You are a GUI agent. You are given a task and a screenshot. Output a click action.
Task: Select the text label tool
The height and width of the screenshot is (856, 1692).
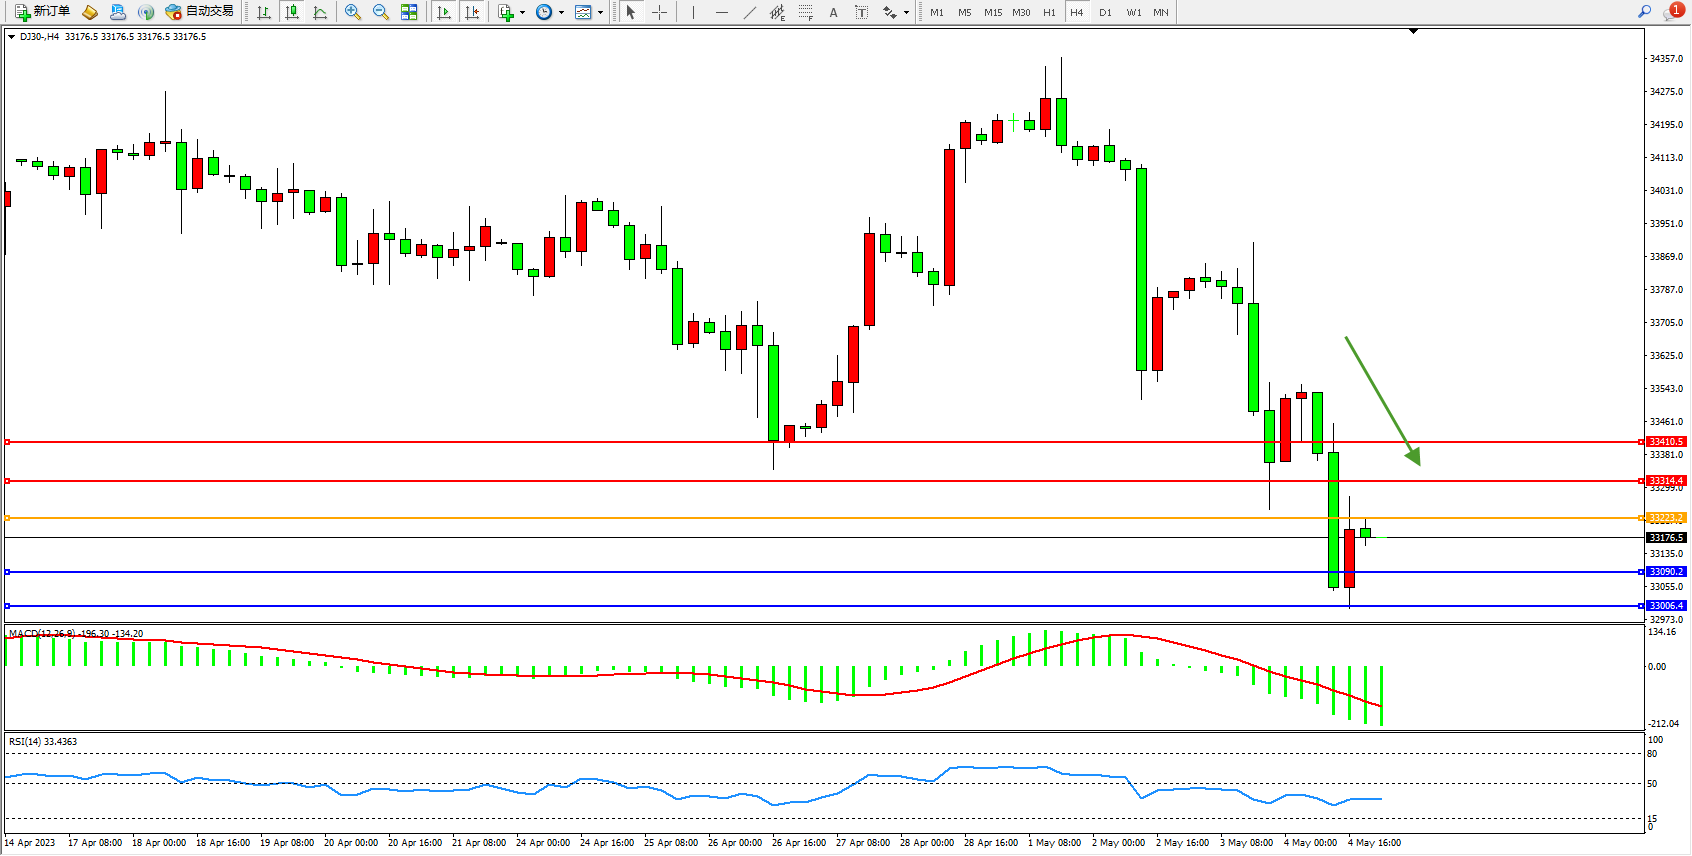862,12
